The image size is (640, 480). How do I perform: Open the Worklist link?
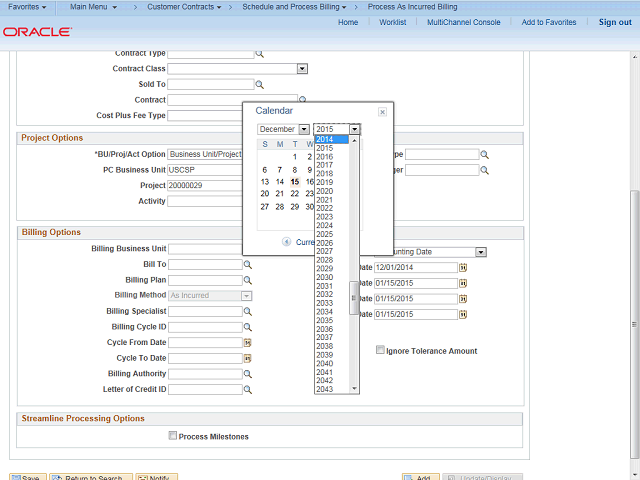point(392,22)
